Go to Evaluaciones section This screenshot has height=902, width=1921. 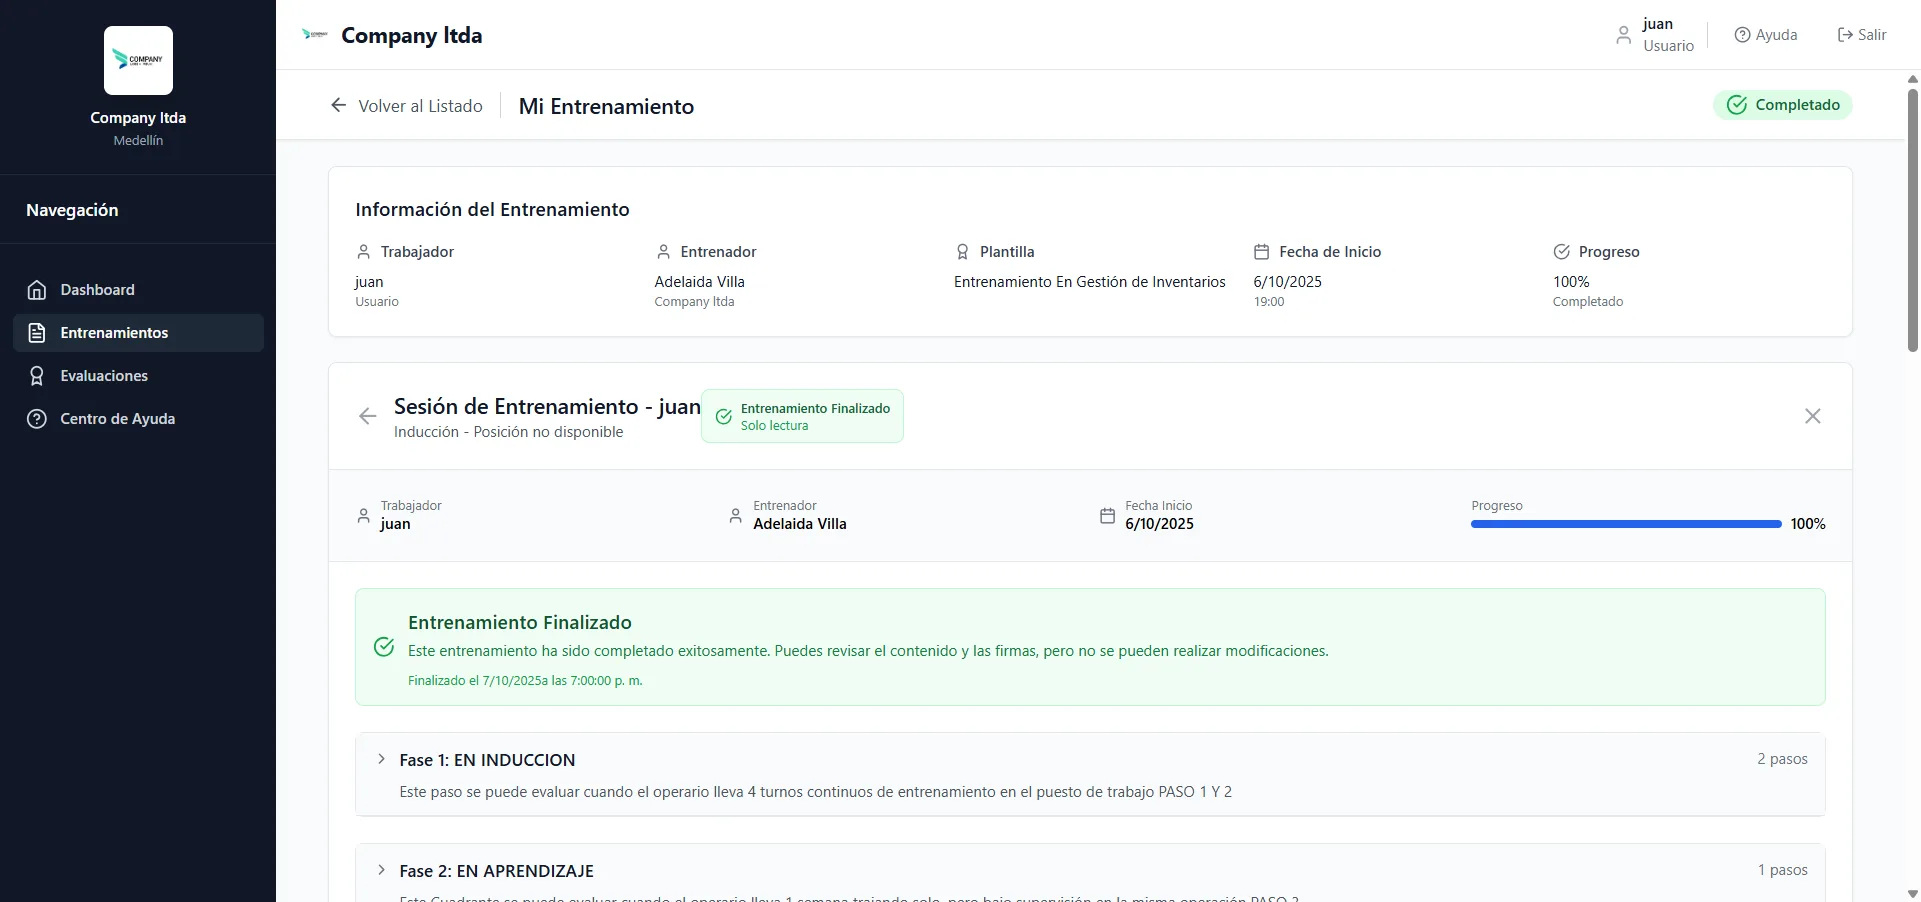[x=138, y=376]
